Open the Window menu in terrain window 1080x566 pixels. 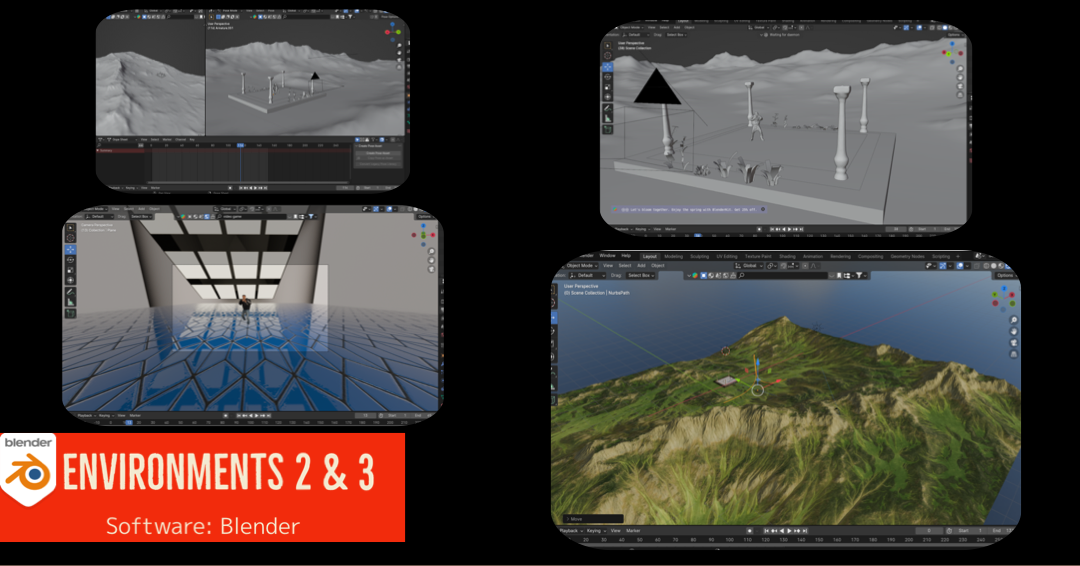[x=608, y=256]
